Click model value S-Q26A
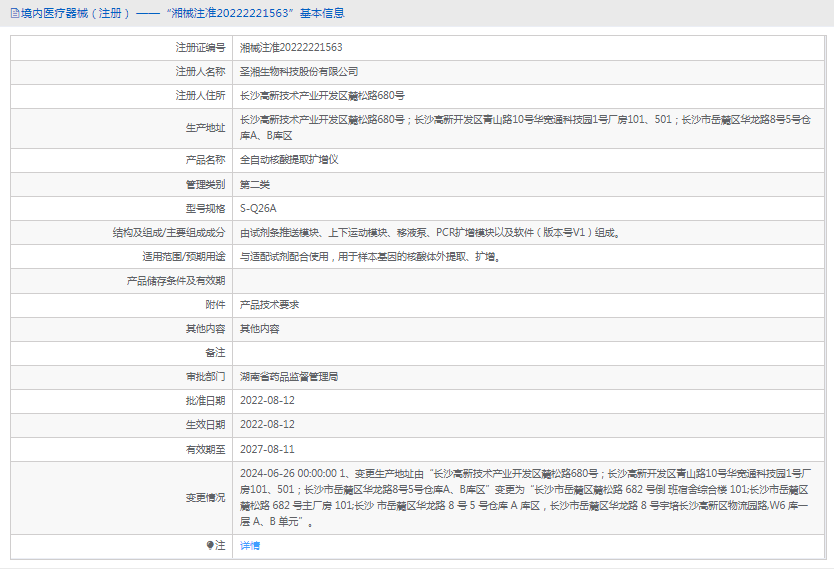This screenshot has height=569, width=834. point(258,208)
